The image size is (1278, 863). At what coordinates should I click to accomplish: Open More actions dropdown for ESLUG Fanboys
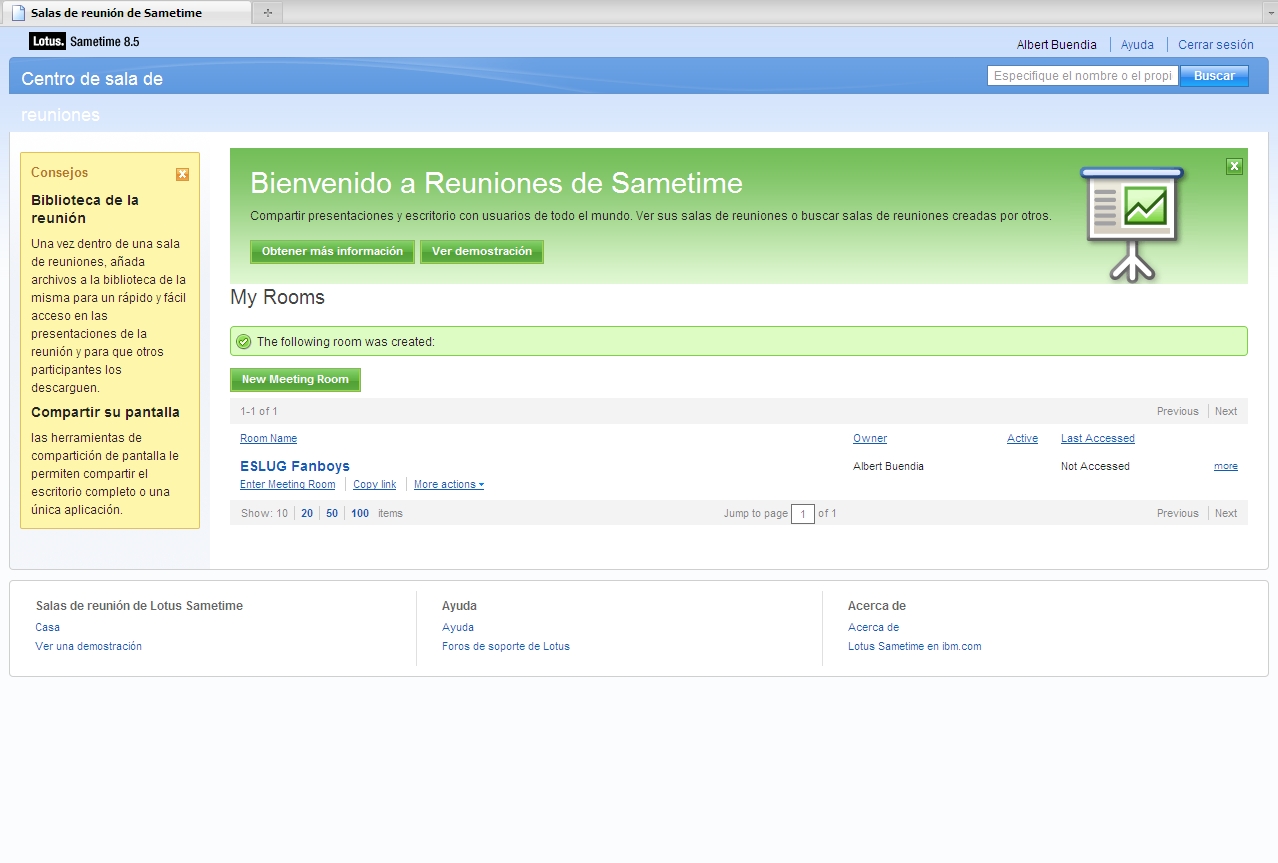(449, 485)
